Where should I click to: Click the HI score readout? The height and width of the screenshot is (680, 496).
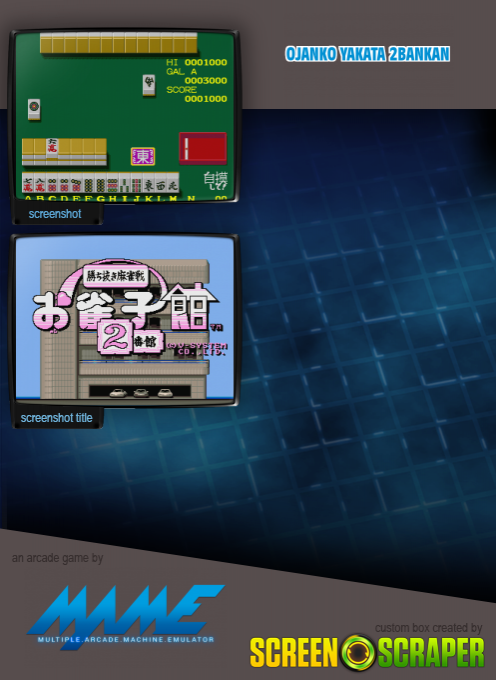(197, 62)
